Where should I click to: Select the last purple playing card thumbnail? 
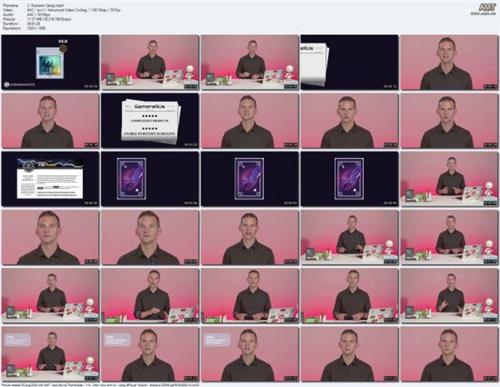pyautogui.click(x=349, y=179)
